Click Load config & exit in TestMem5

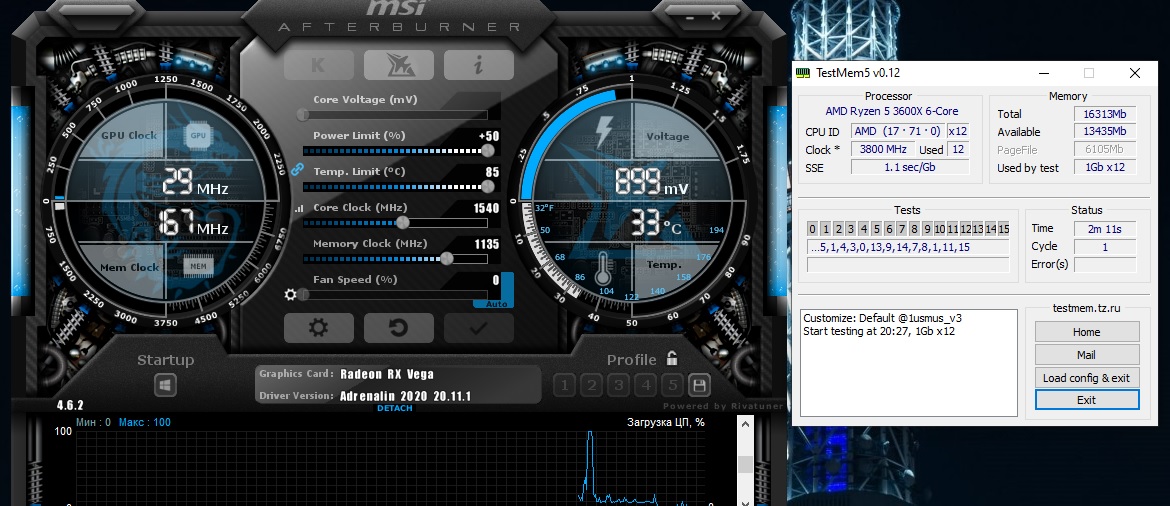click(1086, 378)
